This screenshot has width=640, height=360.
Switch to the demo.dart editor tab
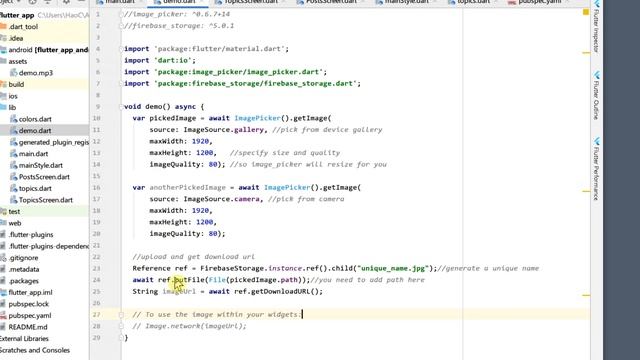tap(178, 2)
